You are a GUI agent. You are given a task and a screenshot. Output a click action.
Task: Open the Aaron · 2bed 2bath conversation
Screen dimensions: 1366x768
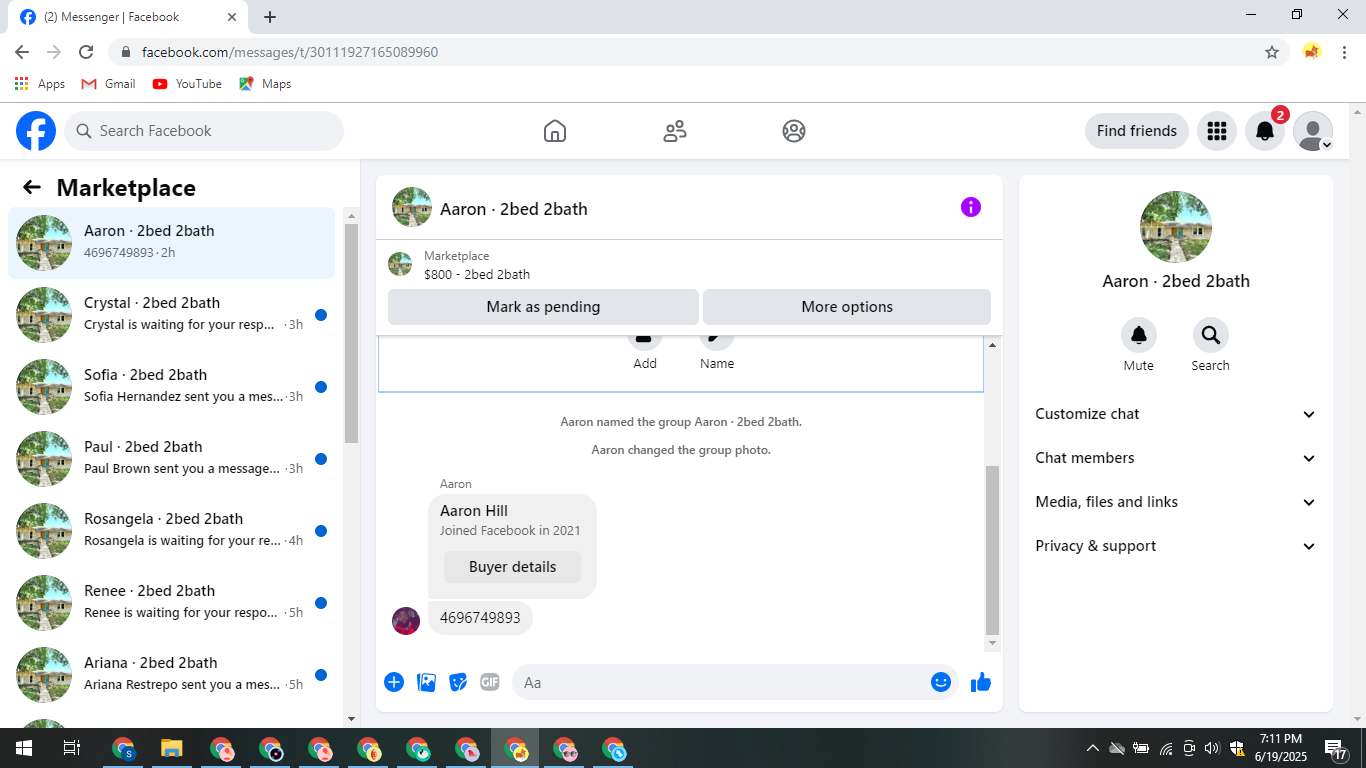[x=171, y=243]
